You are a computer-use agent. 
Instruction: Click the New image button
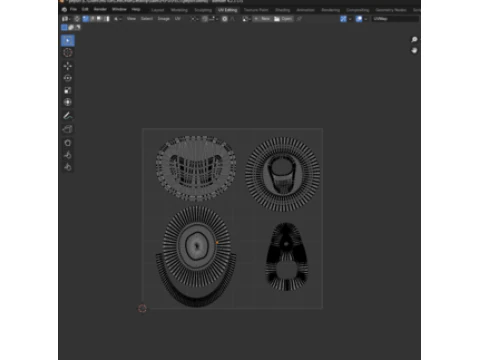[262, 19]
